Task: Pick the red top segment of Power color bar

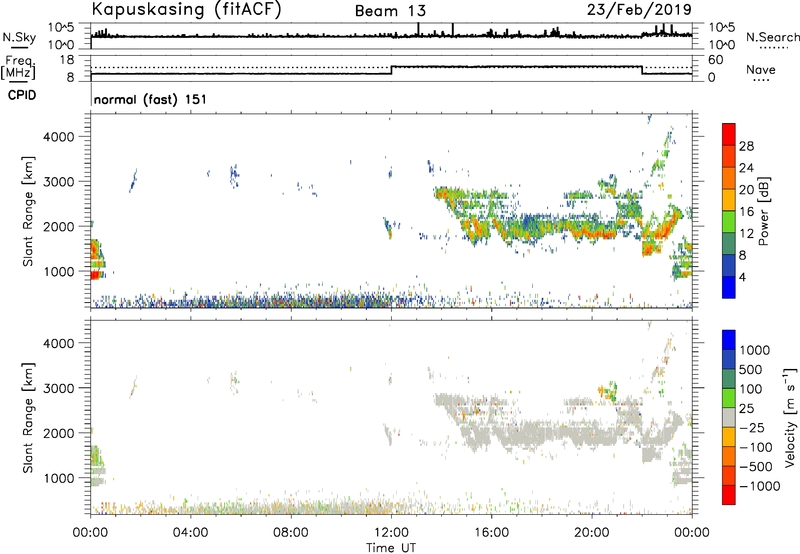Action: (x=729, y=134)
